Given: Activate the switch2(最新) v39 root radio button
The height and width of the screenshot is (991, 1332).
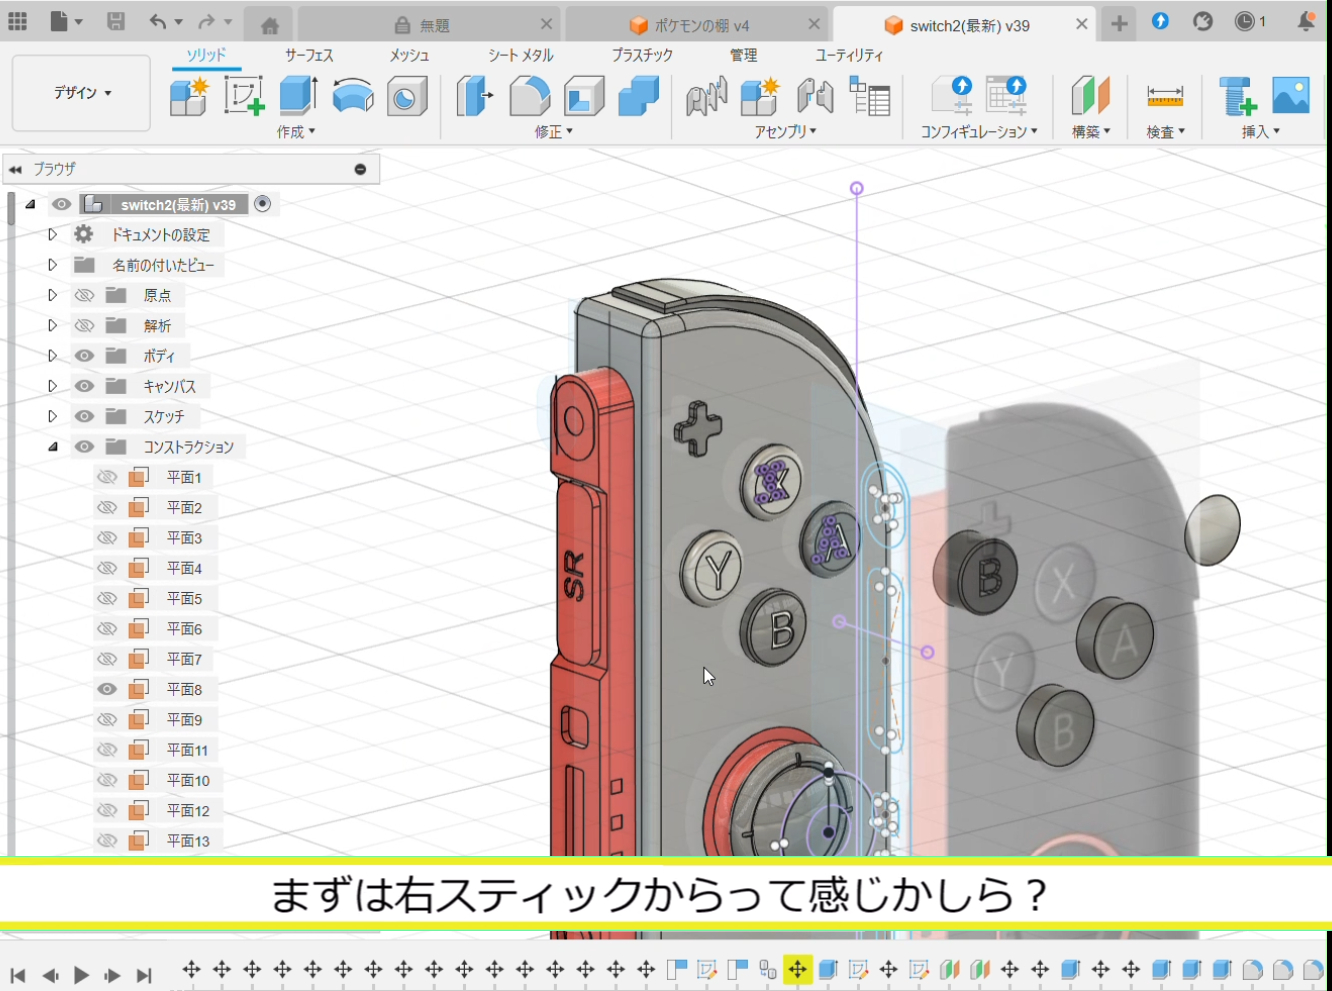Looking at the screenshot, I should tap(262, 204).
